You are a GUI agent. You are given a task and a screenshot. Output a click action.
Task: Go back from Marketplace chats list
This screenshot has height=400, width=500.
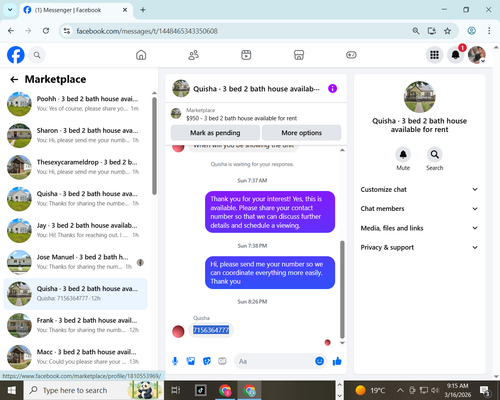click(x=14, y=79)
